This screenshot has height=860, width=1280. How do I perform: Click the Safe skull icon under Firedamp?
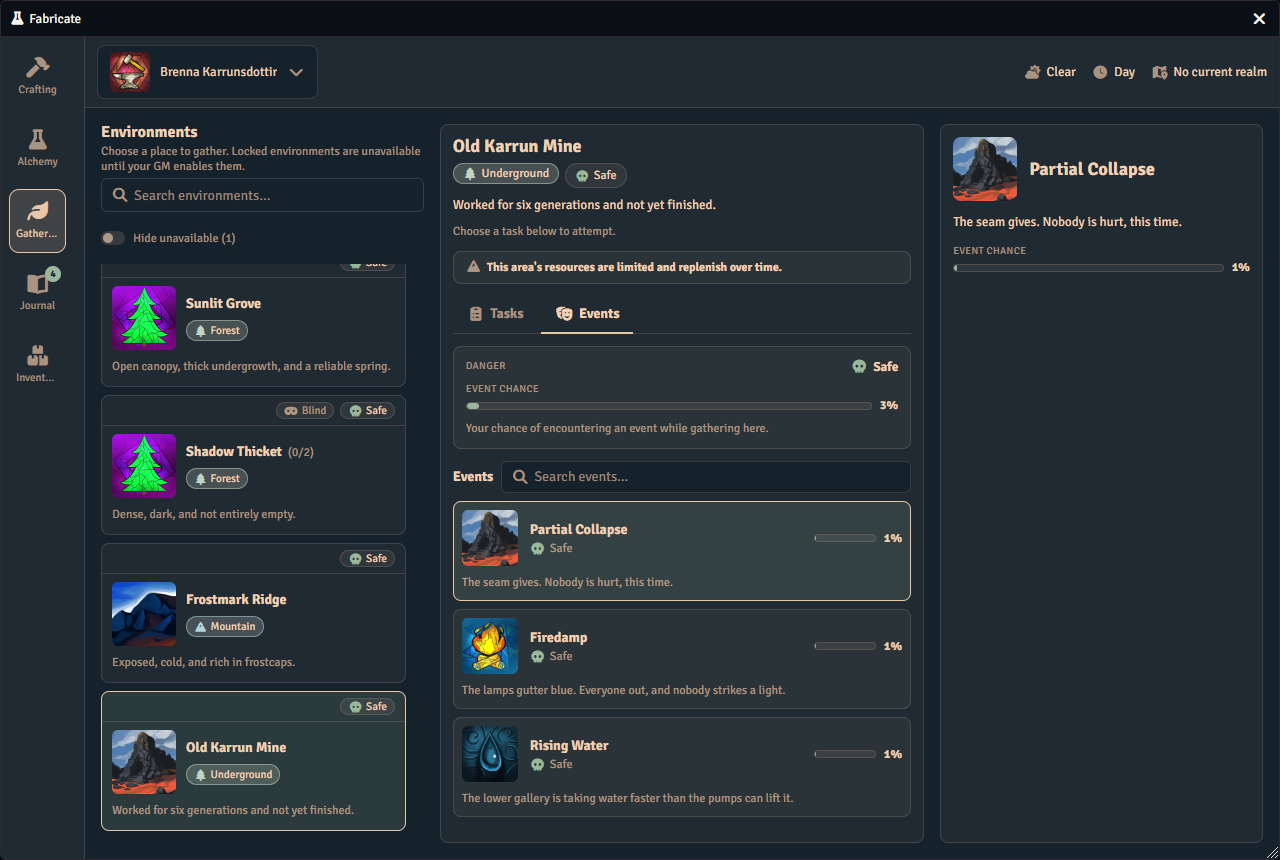538,656
